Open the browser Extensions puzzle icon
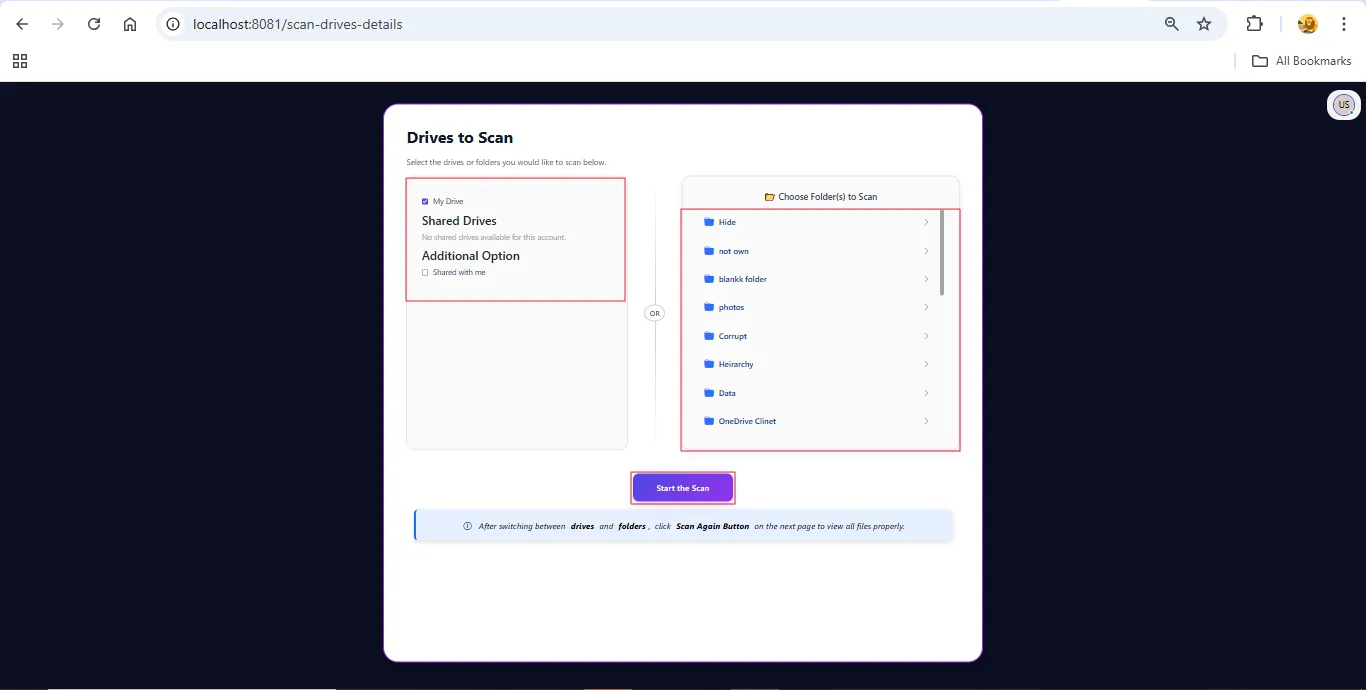The image size is (1366, 690). point(1254,24)
